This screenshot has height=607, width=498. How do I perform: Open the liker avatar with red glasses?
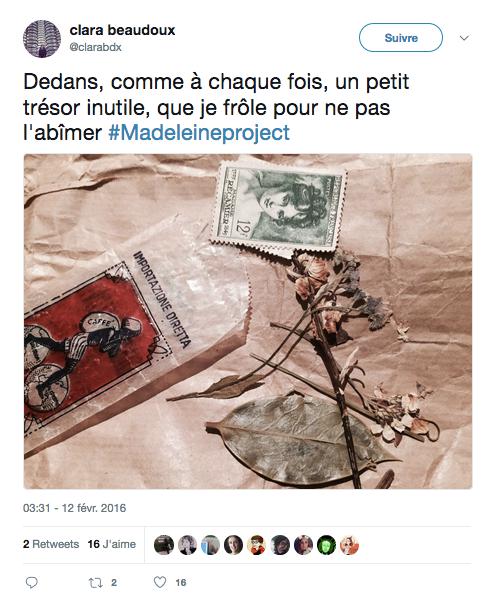tap(257, 545)
